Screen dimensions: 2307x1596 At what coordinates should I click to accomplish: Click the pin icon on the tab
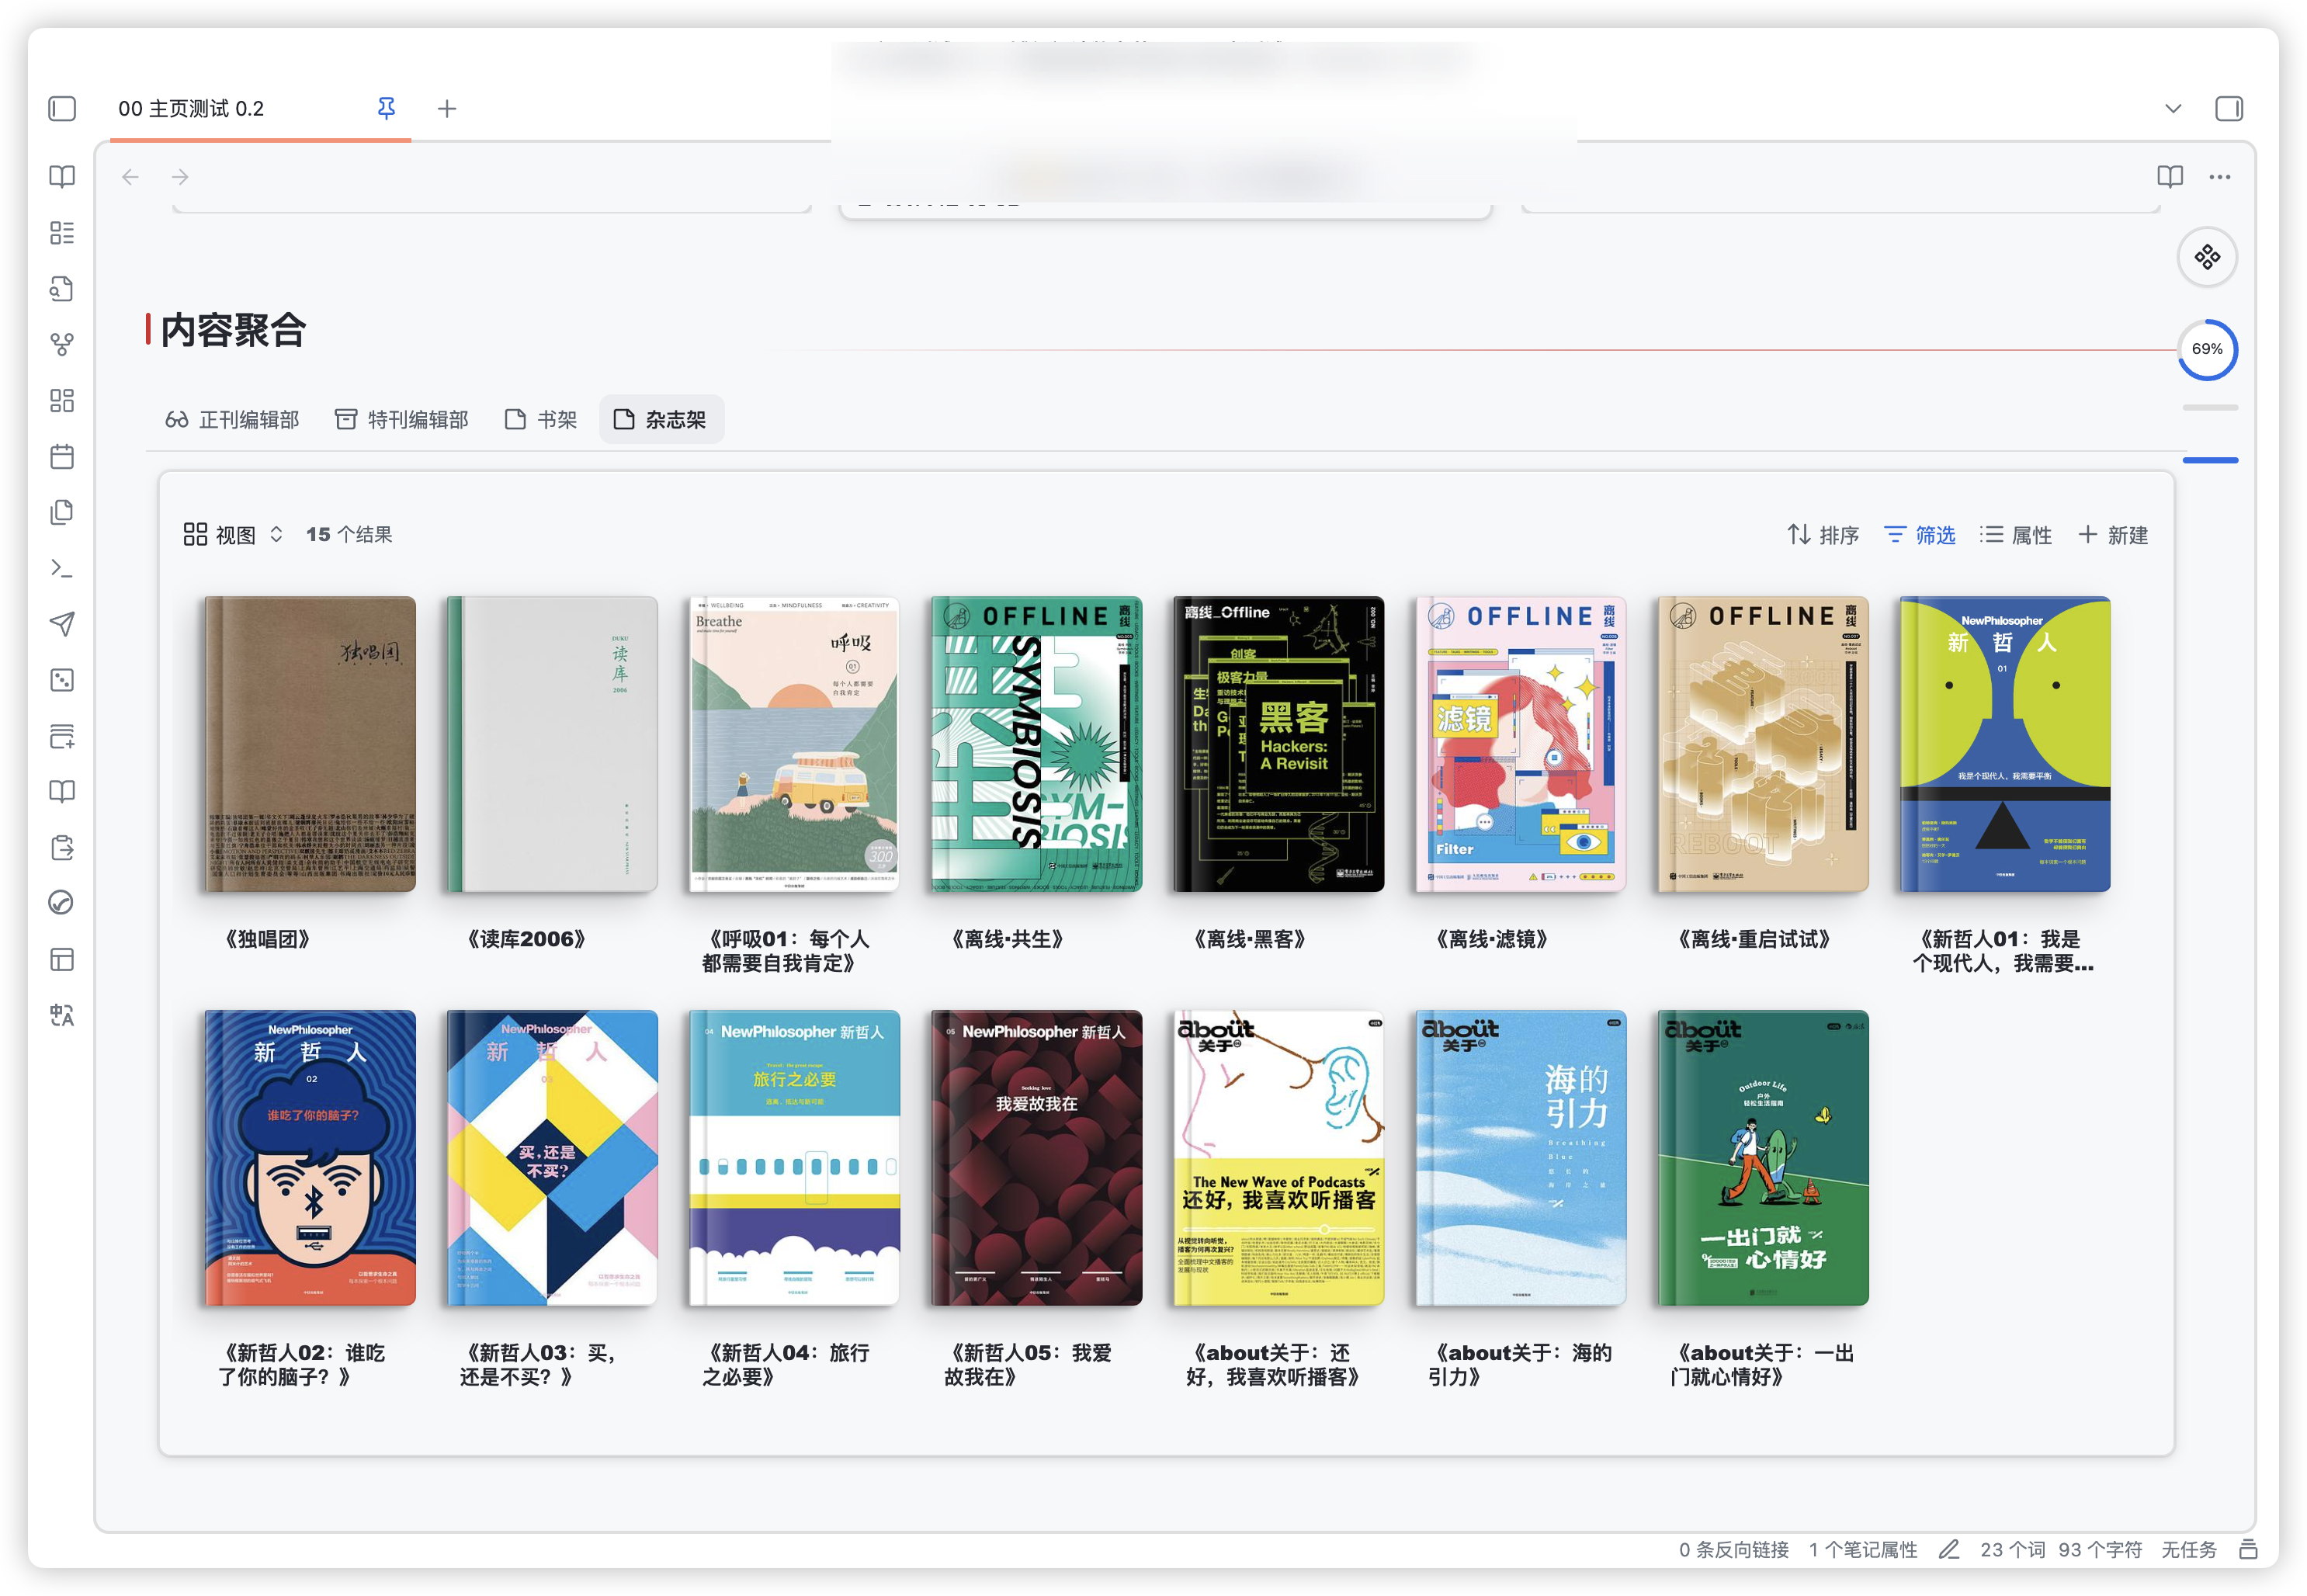coord(386,108)
